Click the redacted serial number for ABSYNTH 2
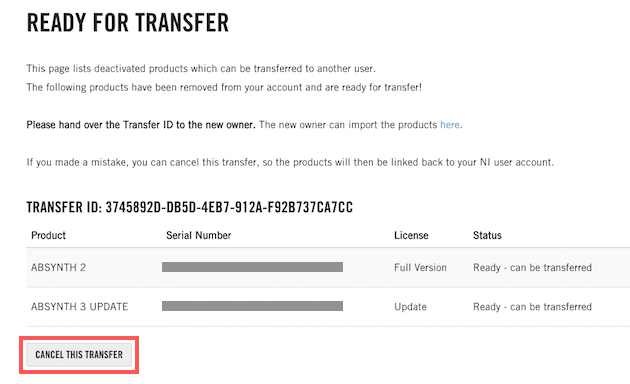 tap(252, 267)
